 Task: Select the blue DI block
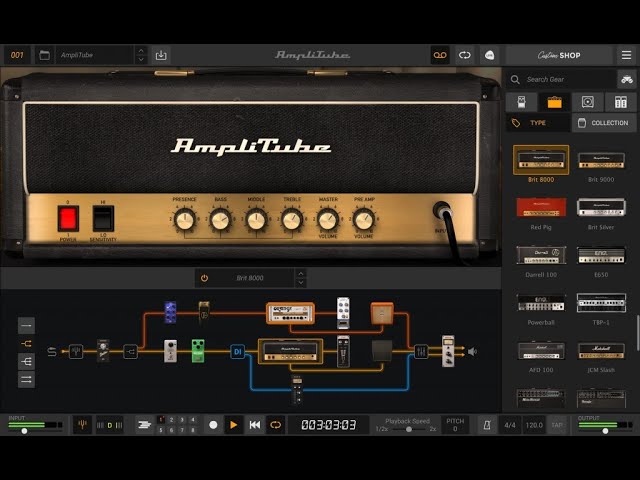(x=238, y=351)
